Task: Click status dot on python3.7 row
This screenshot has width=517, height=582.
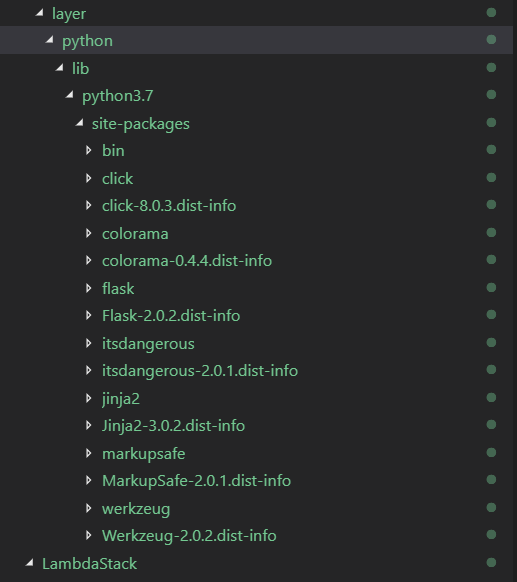Action: pyautogui.click(x=491, y=95)
